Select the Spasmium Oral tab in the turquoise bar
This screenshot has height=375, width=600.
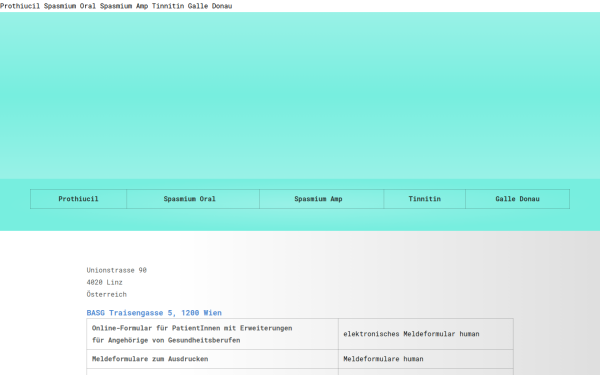tap(193, 199)
